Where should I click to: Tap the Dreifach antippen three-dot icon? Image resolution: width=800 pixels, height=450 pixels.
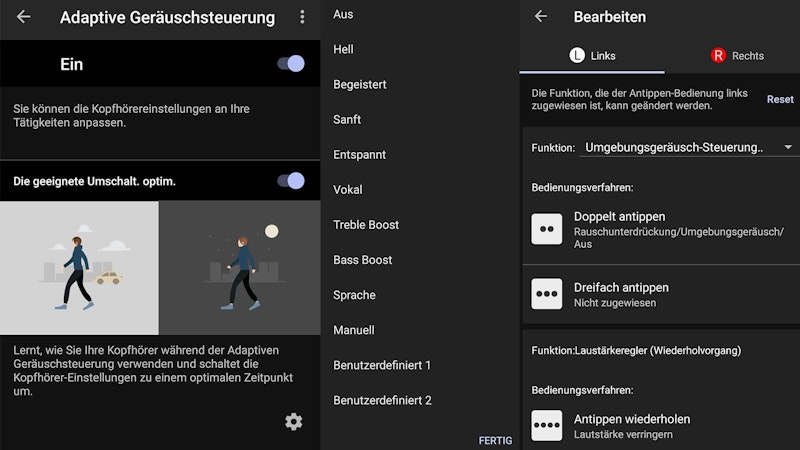pyautogui.click(x=547, y=294)
